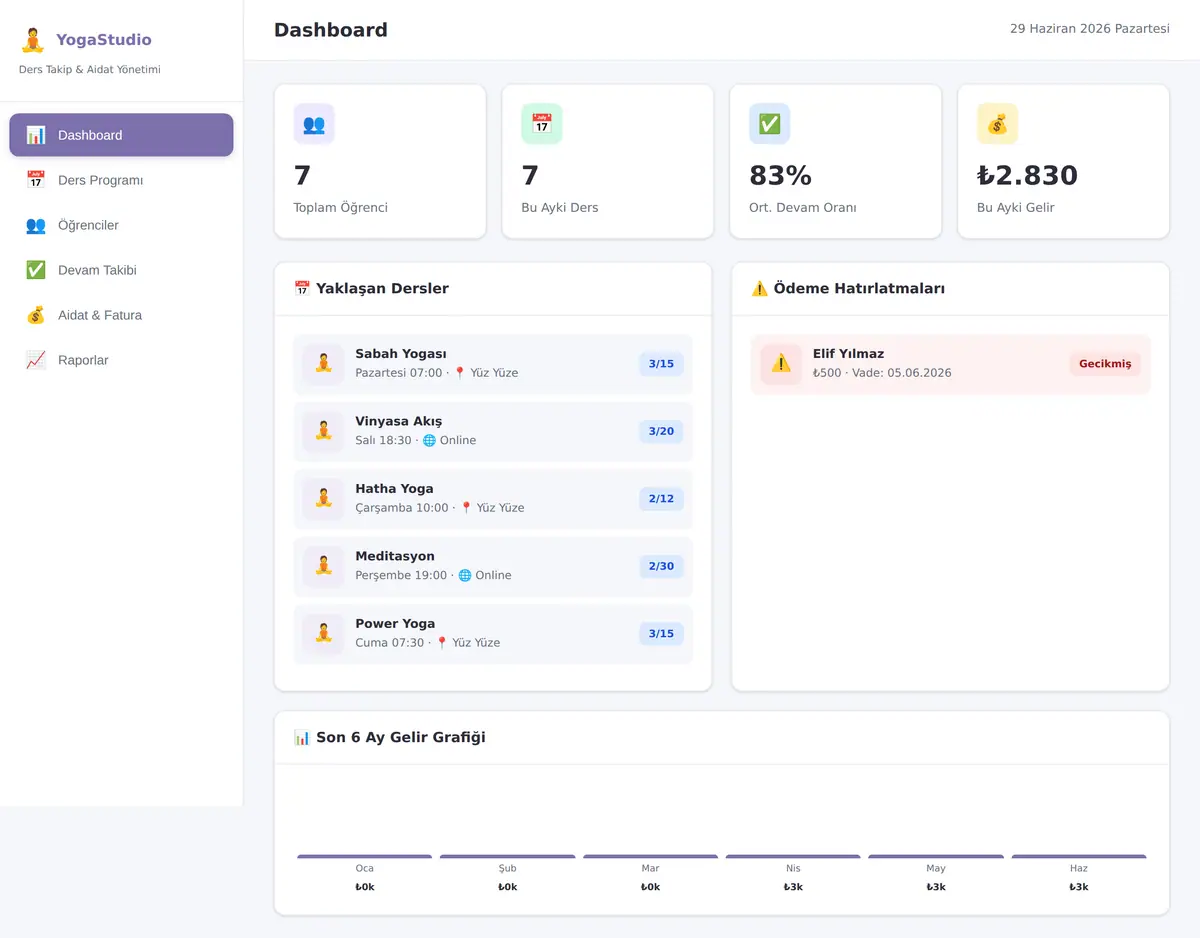The width and height of the screenshot is (1200, 938).
Task: Open Aidat & Fatura page
Action: click(x=121, y=315)
